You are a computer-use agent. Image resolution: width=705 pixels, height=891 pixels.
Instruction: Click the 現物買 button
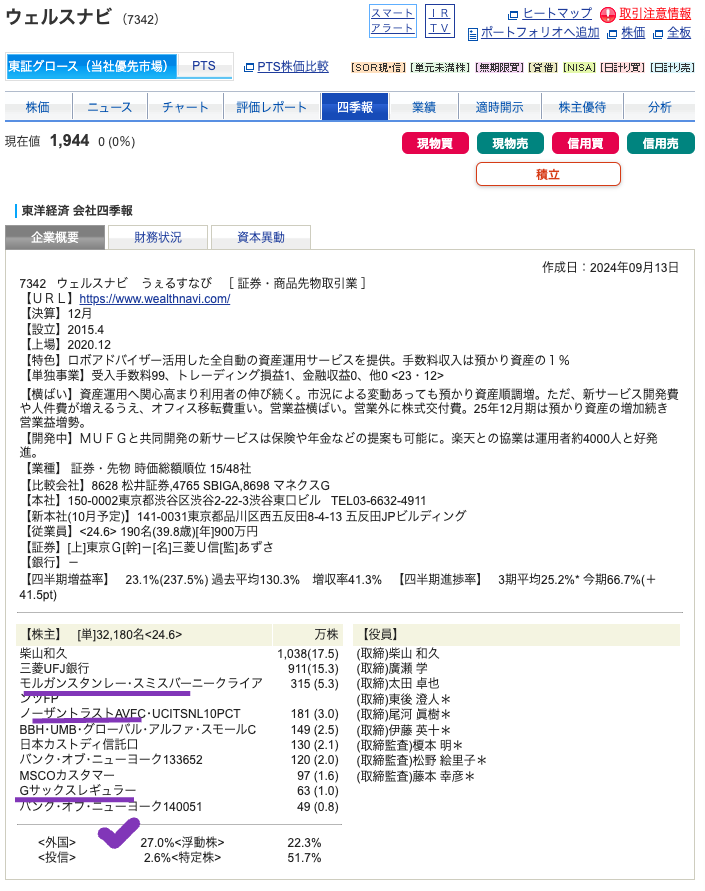point(435,143)
